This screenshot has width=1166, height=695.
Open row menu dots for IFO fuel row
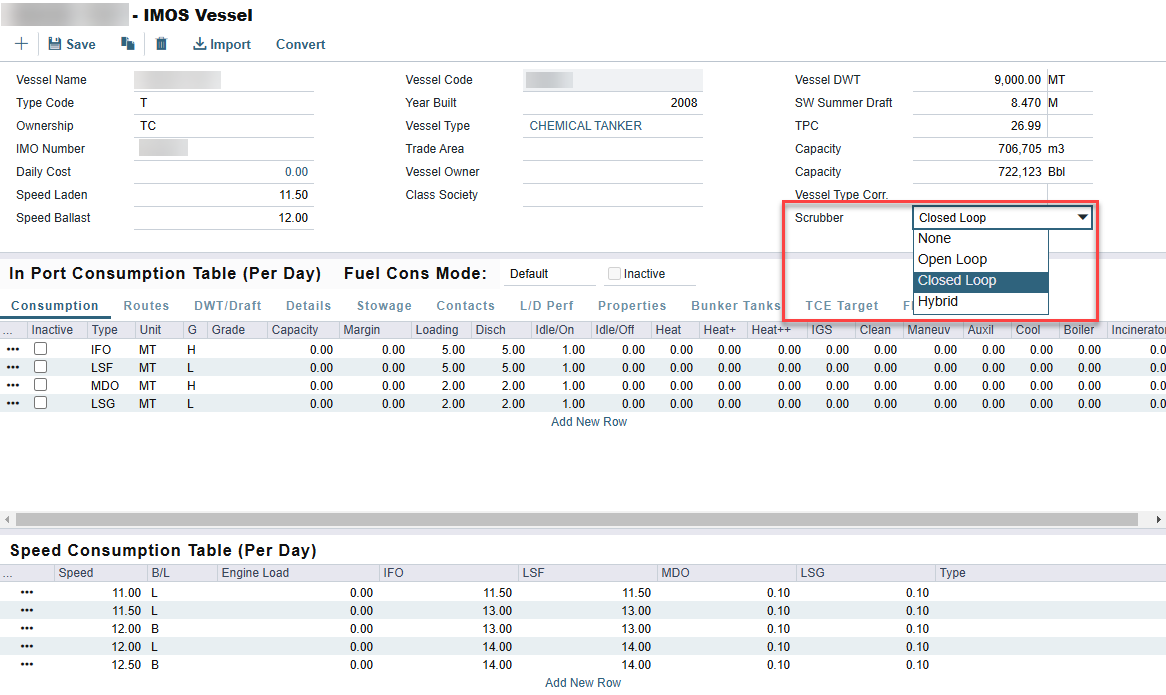point(13,350)
